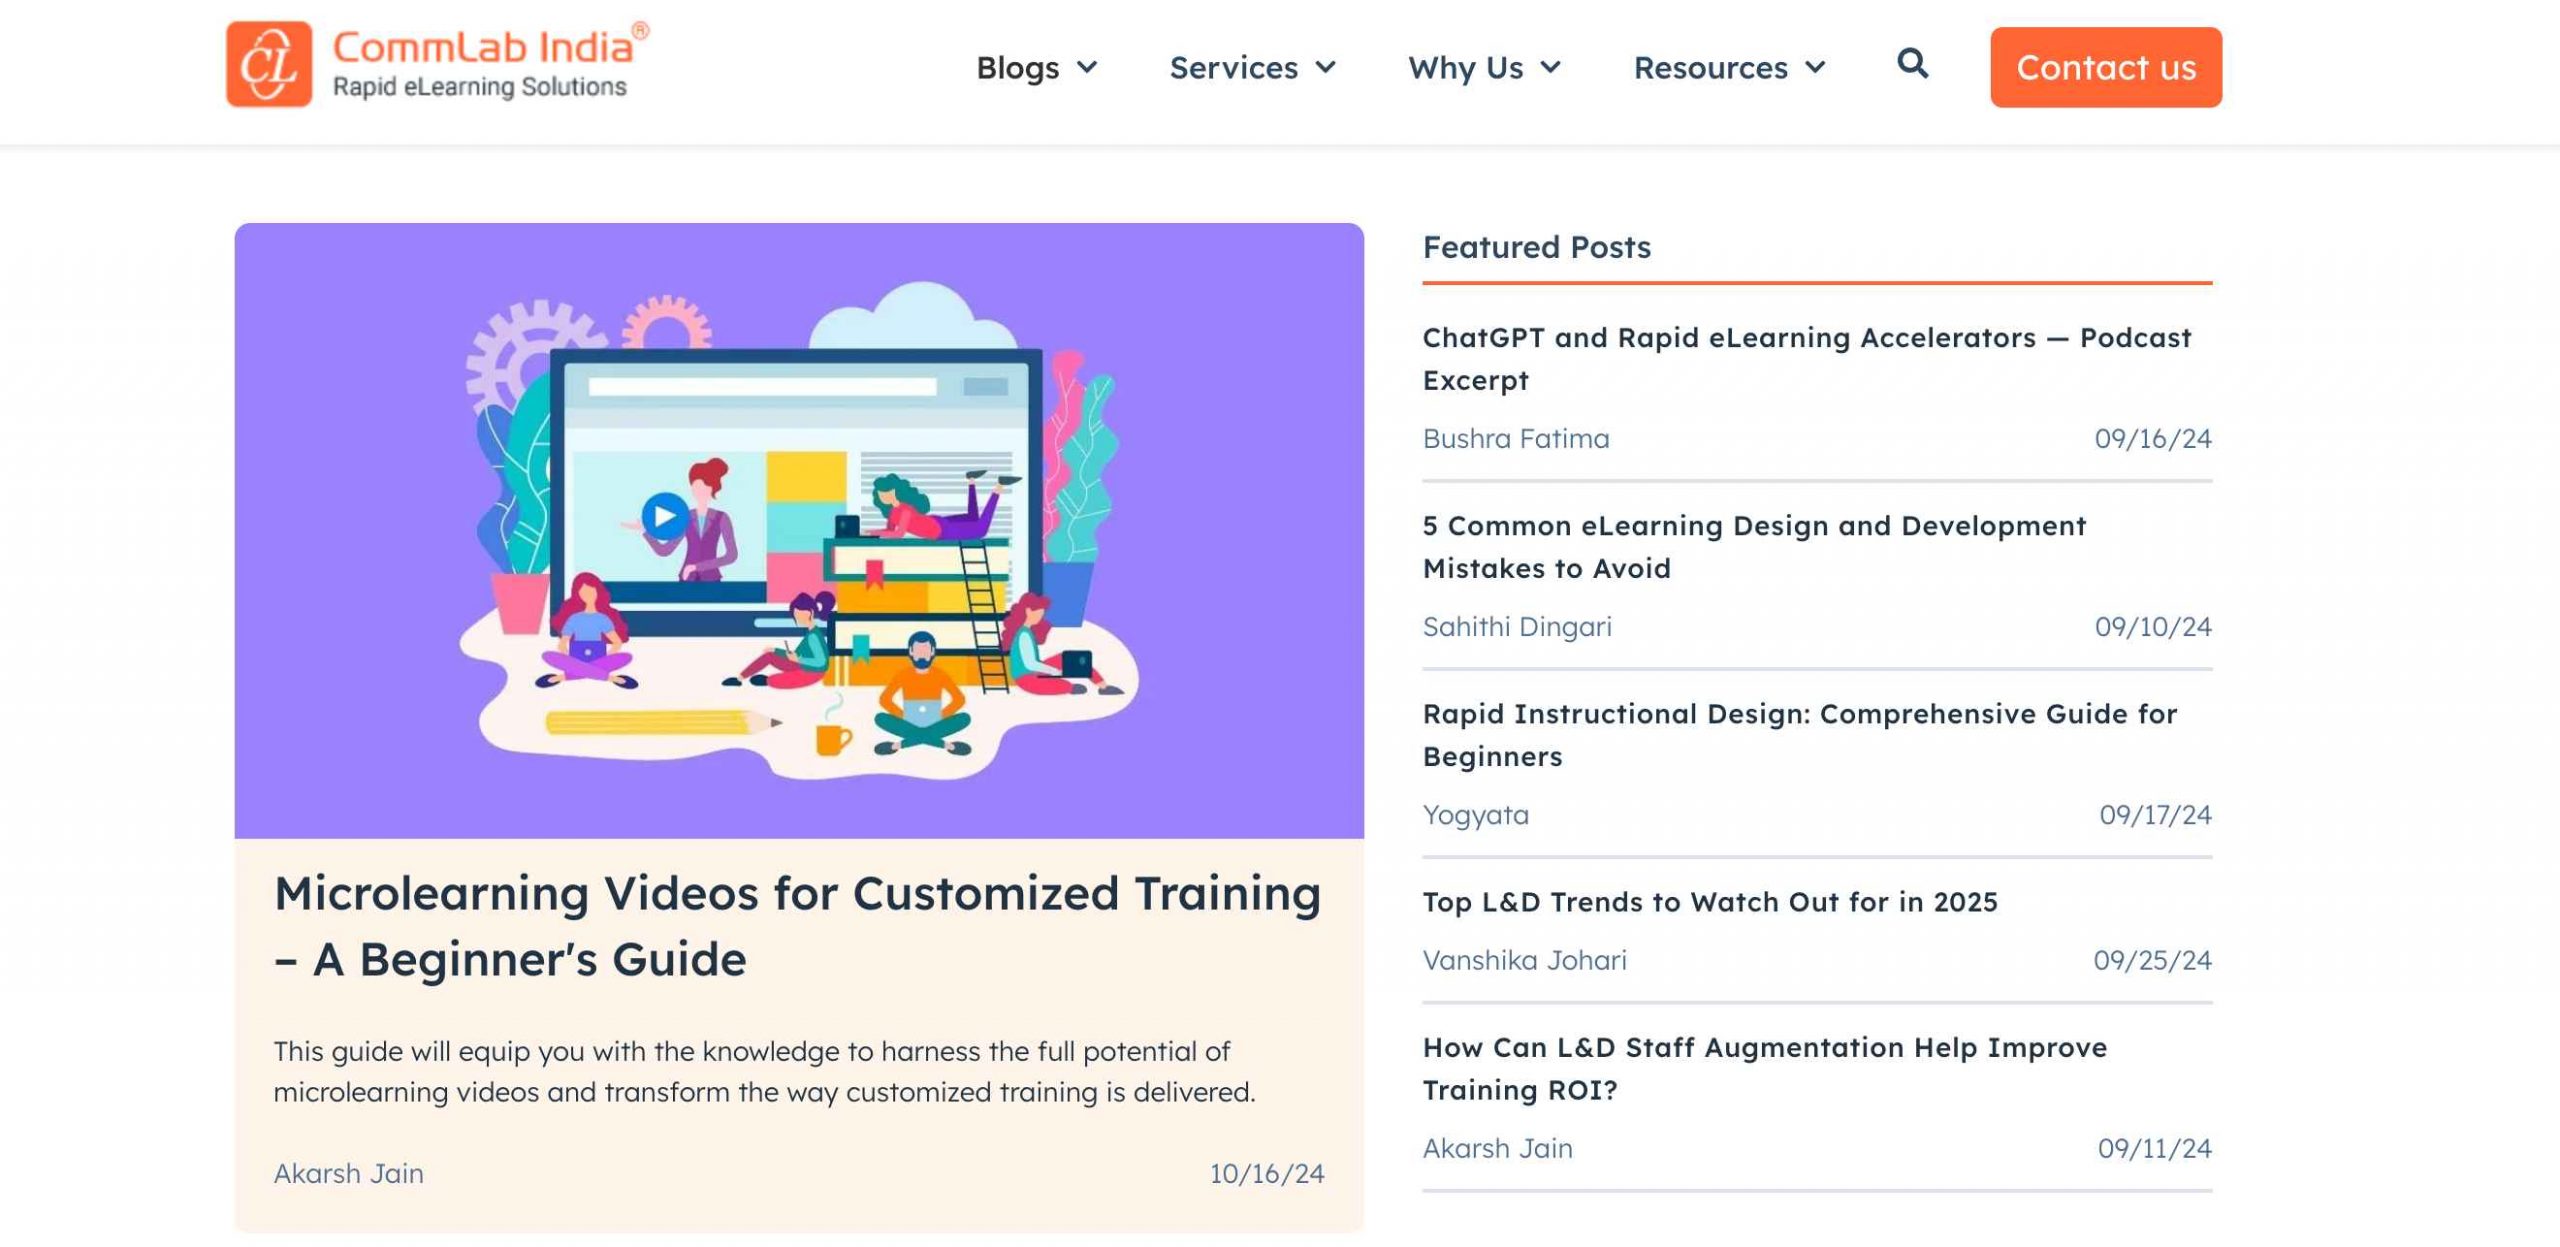Open 5 Common eLearning Design Mistakes post
The width and height of the screenshot is (2560, 1247).
coord(1754,546)
